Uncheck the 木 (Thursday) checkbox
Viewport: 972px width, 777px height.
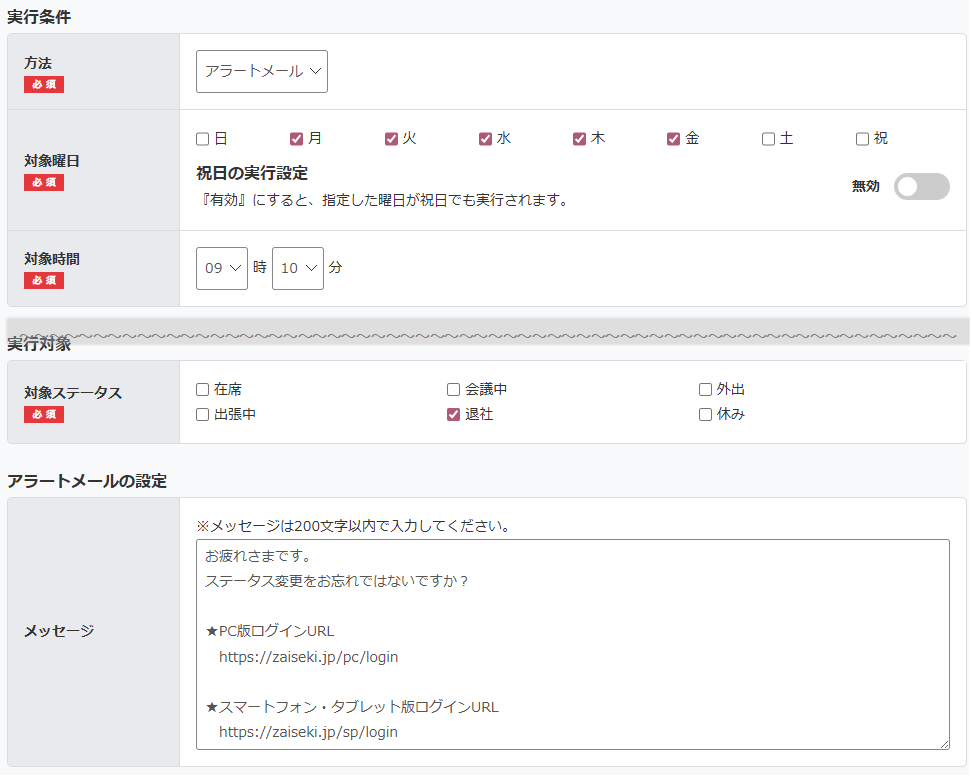coord(579,139)
